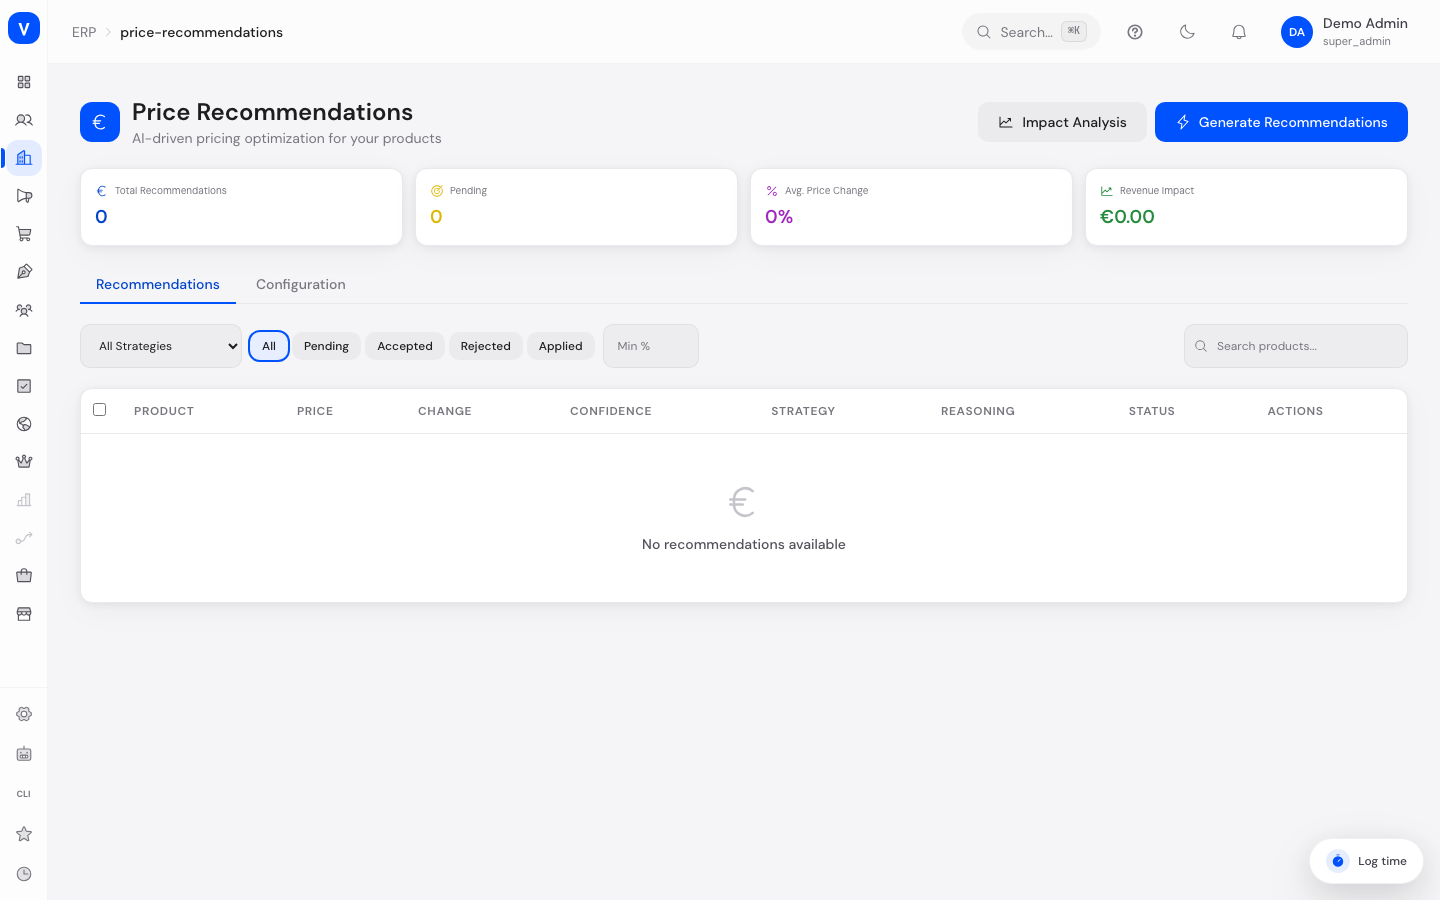Open the folder sidebar icon

coord(24,348)
